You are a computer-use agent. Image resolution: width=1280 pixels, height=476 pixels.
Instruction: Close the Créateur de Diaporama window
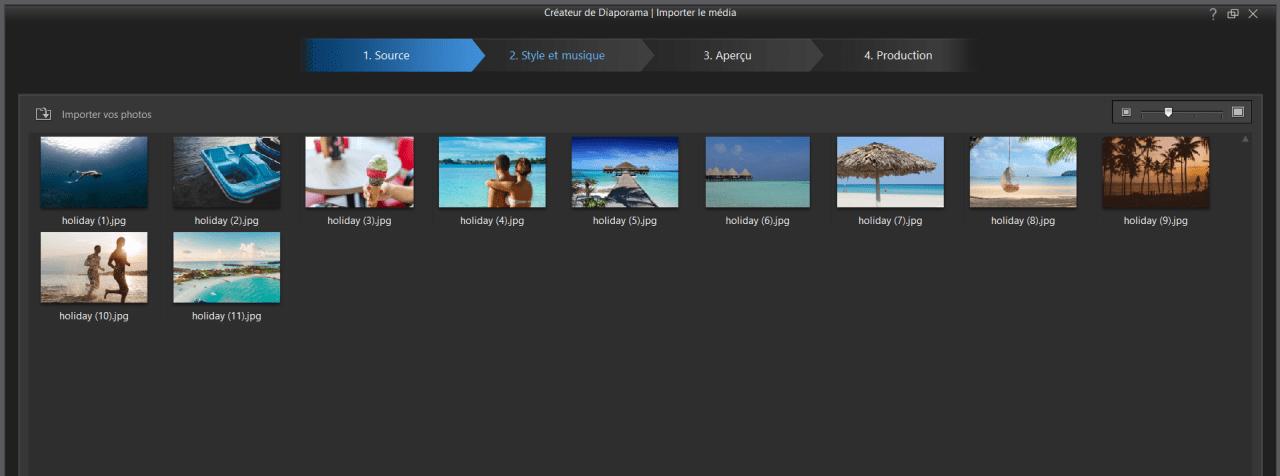1253,14
